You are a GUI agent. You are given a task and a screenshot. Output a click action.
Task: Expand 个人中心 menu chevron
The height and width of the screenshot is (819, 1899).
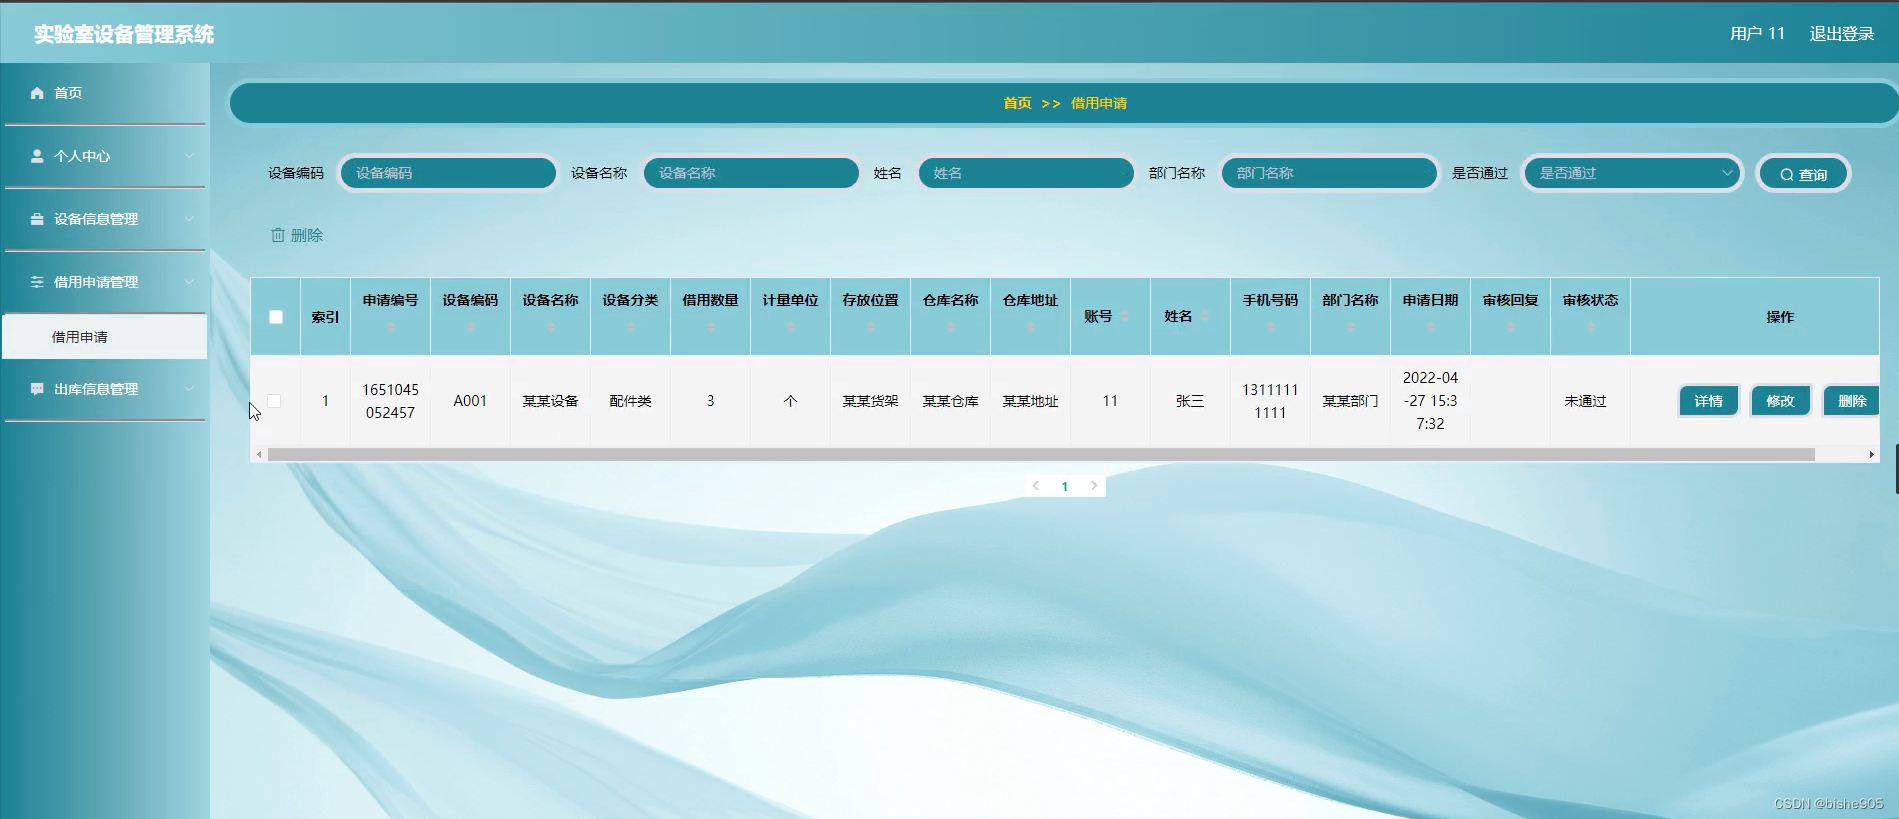189,156
